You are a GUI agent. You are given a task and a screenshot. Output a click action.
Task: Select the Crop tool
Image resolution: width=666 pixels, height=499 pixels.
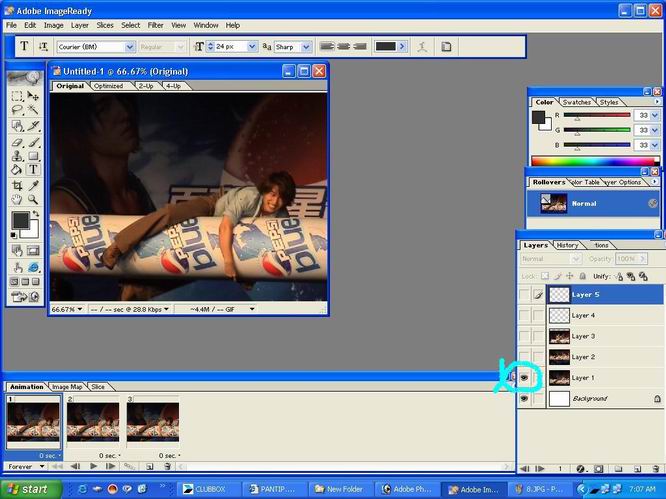(x=17, y=186)
